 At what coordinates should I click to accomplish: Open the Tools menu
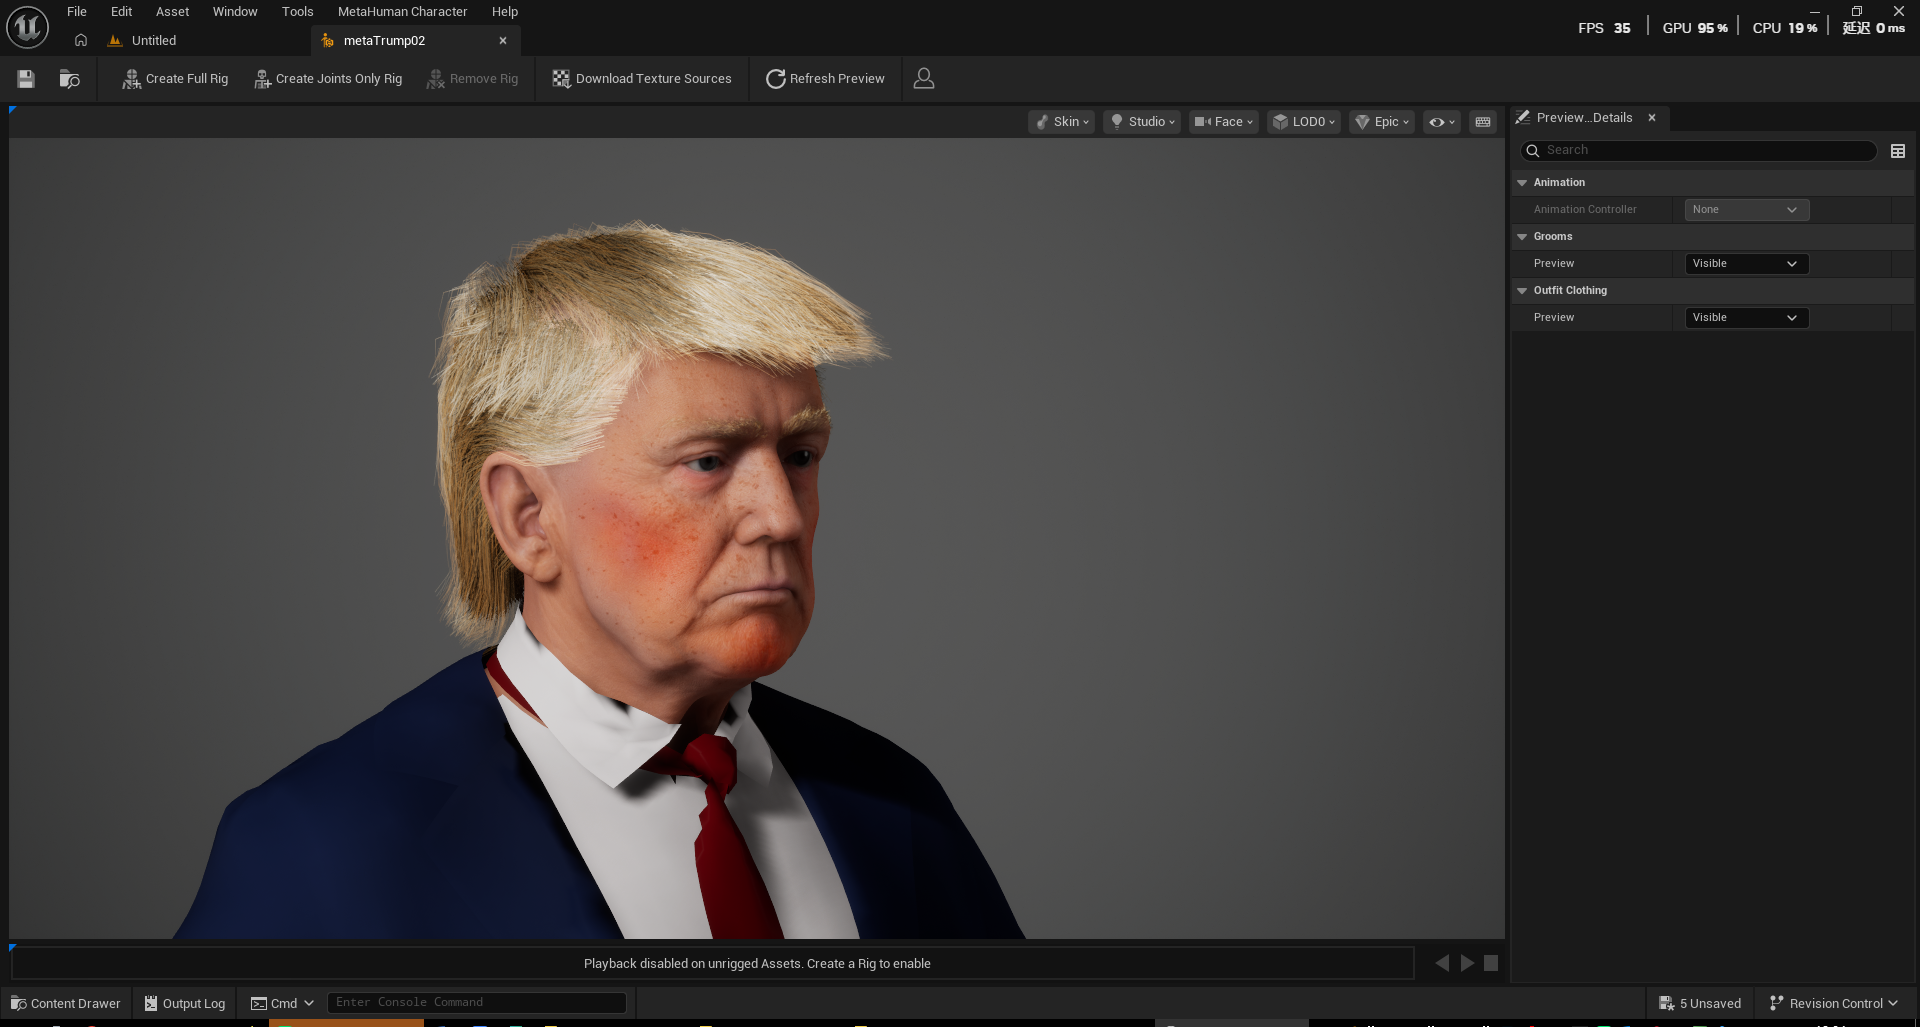tap(297, 12)
